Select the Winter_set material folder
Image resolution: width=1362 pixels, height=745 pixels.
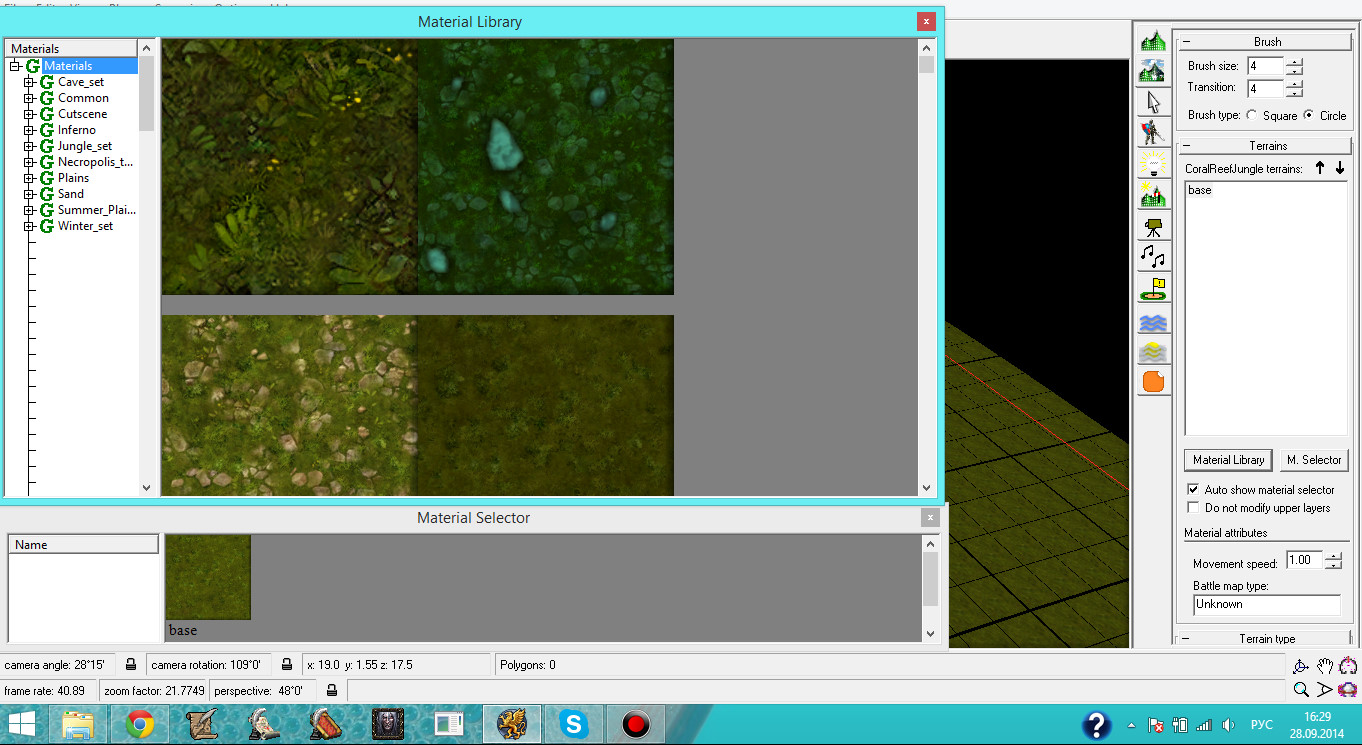coord(85,226)
